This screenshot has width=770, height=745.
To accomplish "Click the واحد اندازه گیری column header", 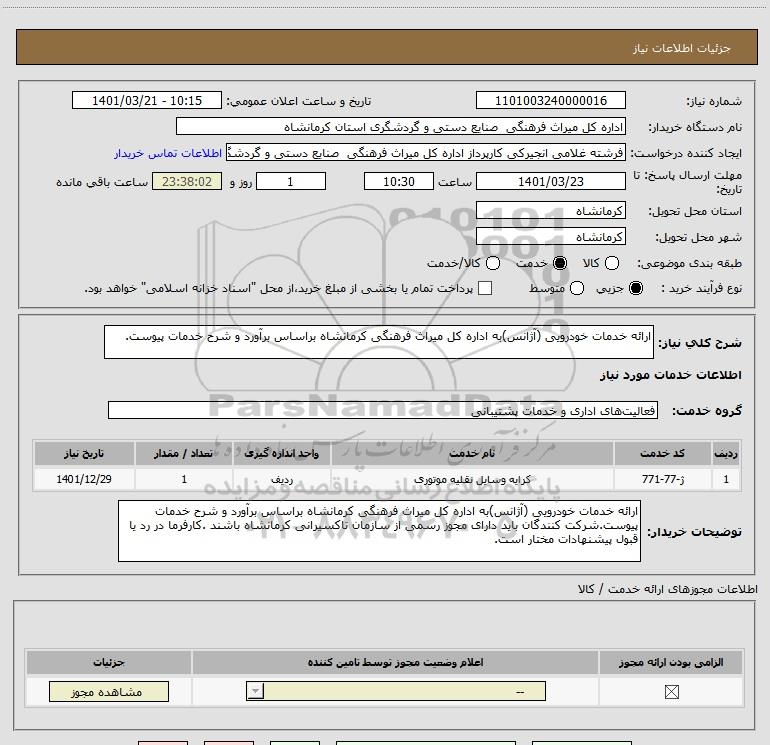I will (282, 453).
